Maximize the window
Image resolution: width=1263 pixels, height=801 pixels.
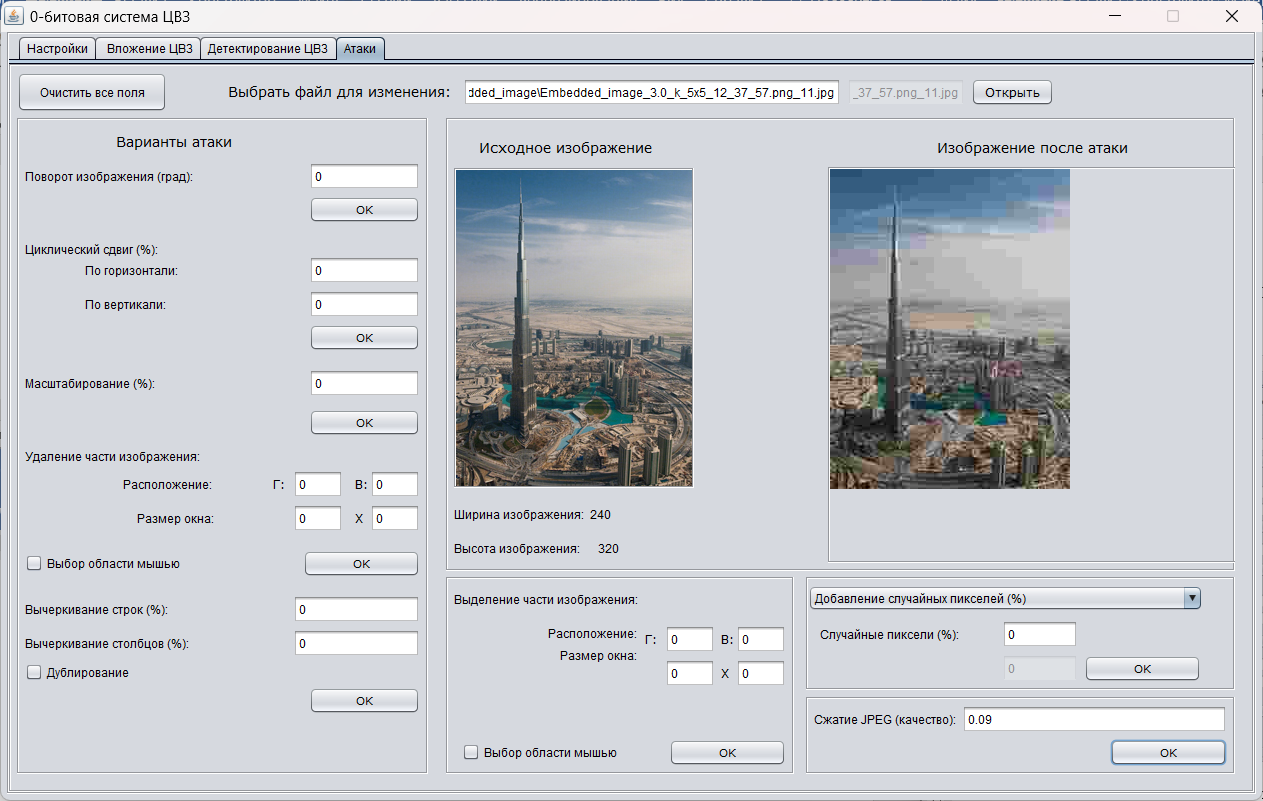(x=1173, y=16)
